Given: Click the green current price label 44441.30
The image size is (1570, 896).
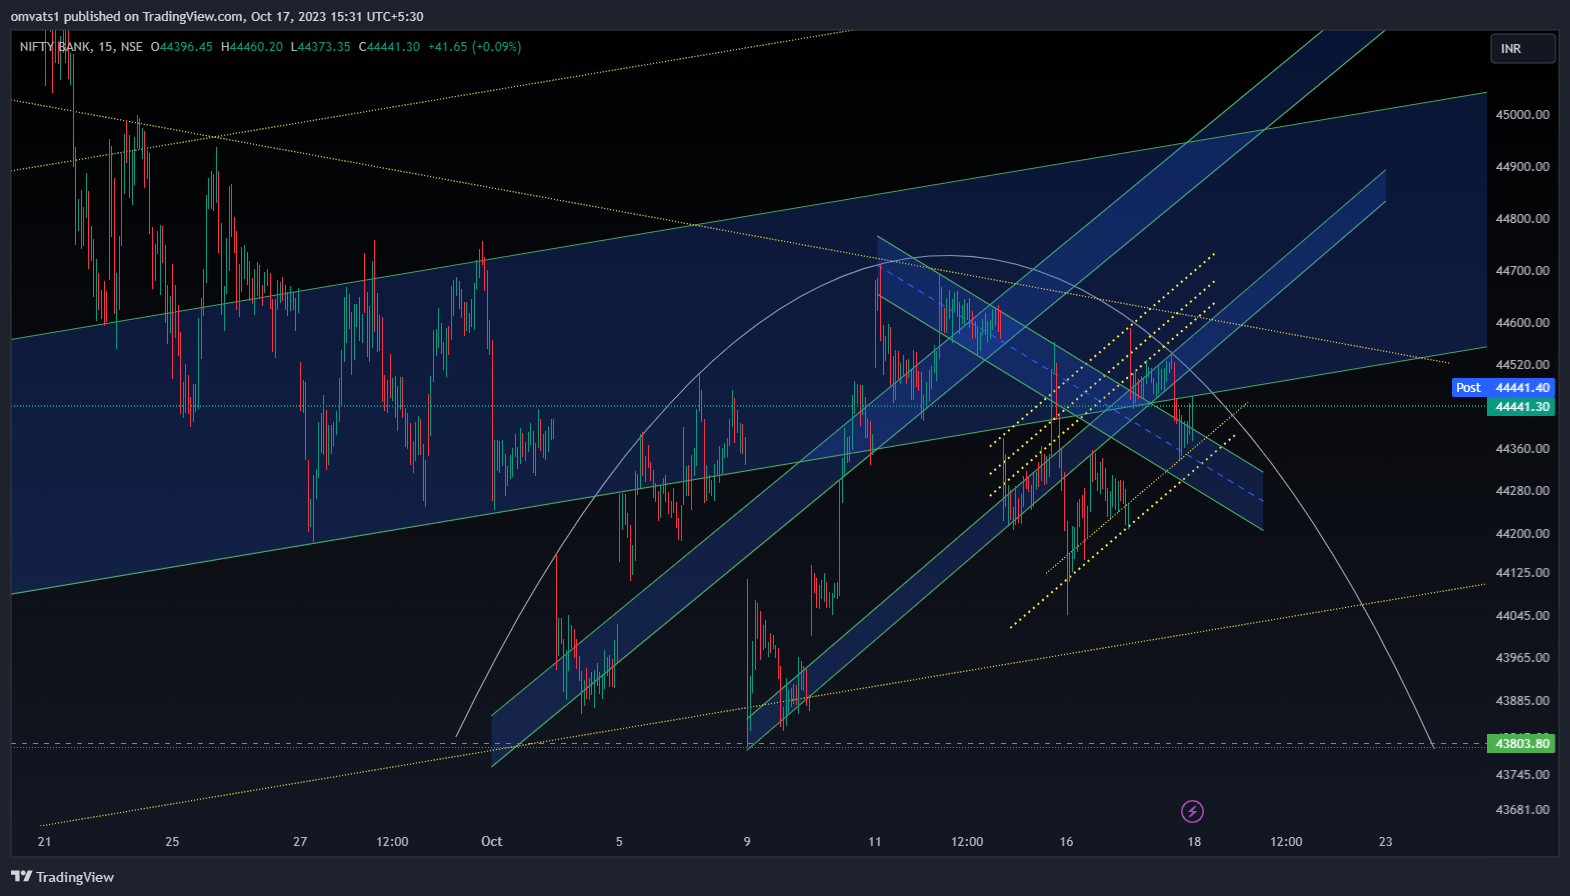Looking at the screenshot, I should point(1522,407).
